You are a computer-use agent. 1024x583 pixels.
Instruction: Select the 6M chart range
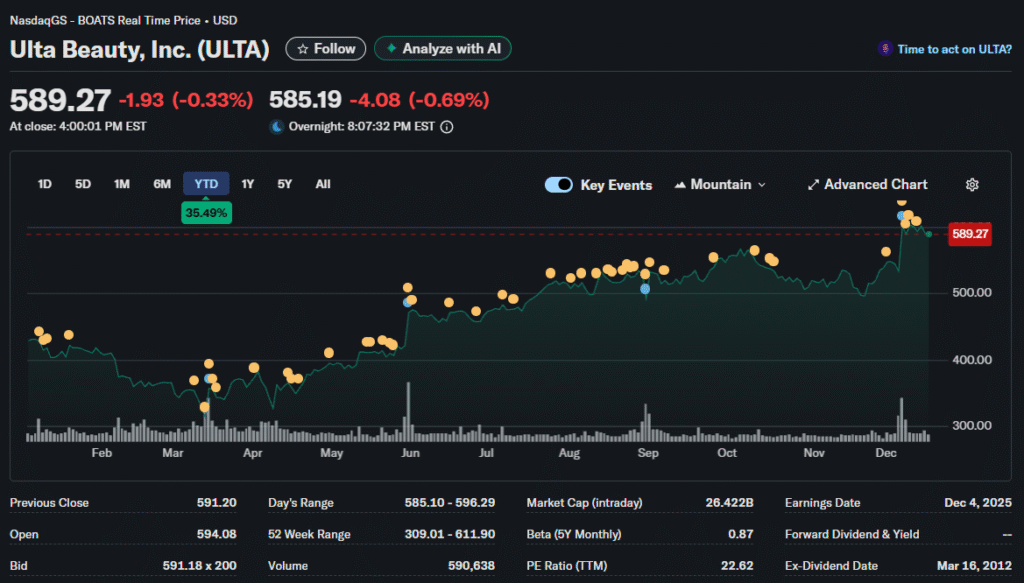pos(161,184)
